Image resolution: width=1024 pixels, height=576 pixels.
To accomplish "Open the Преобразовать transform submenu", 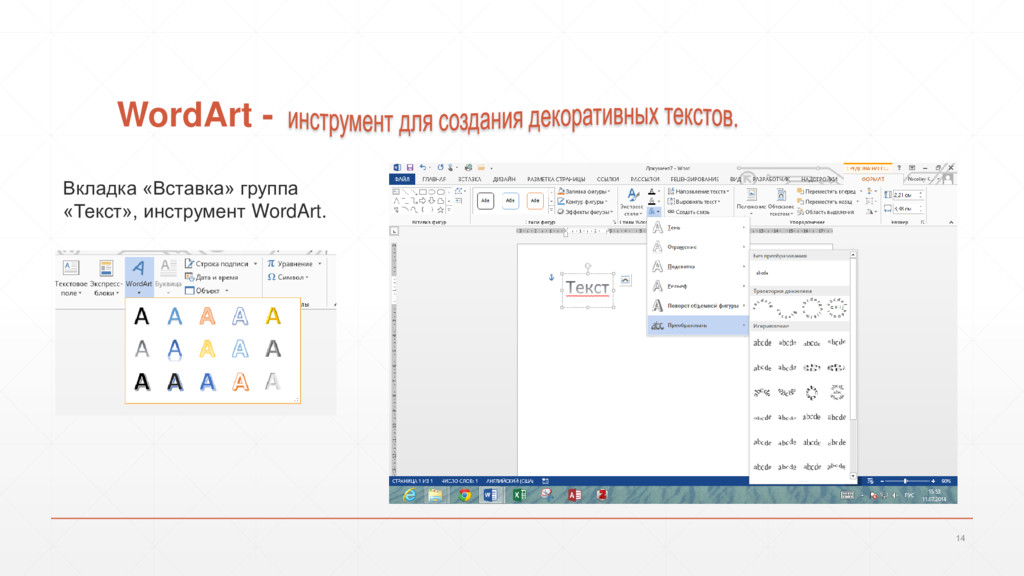I will (698, 325).
